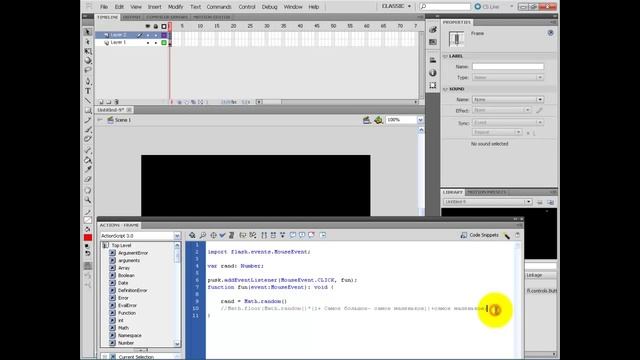Open the Commands menu
The height and width of the screenshot is (360, 640).
219,7
